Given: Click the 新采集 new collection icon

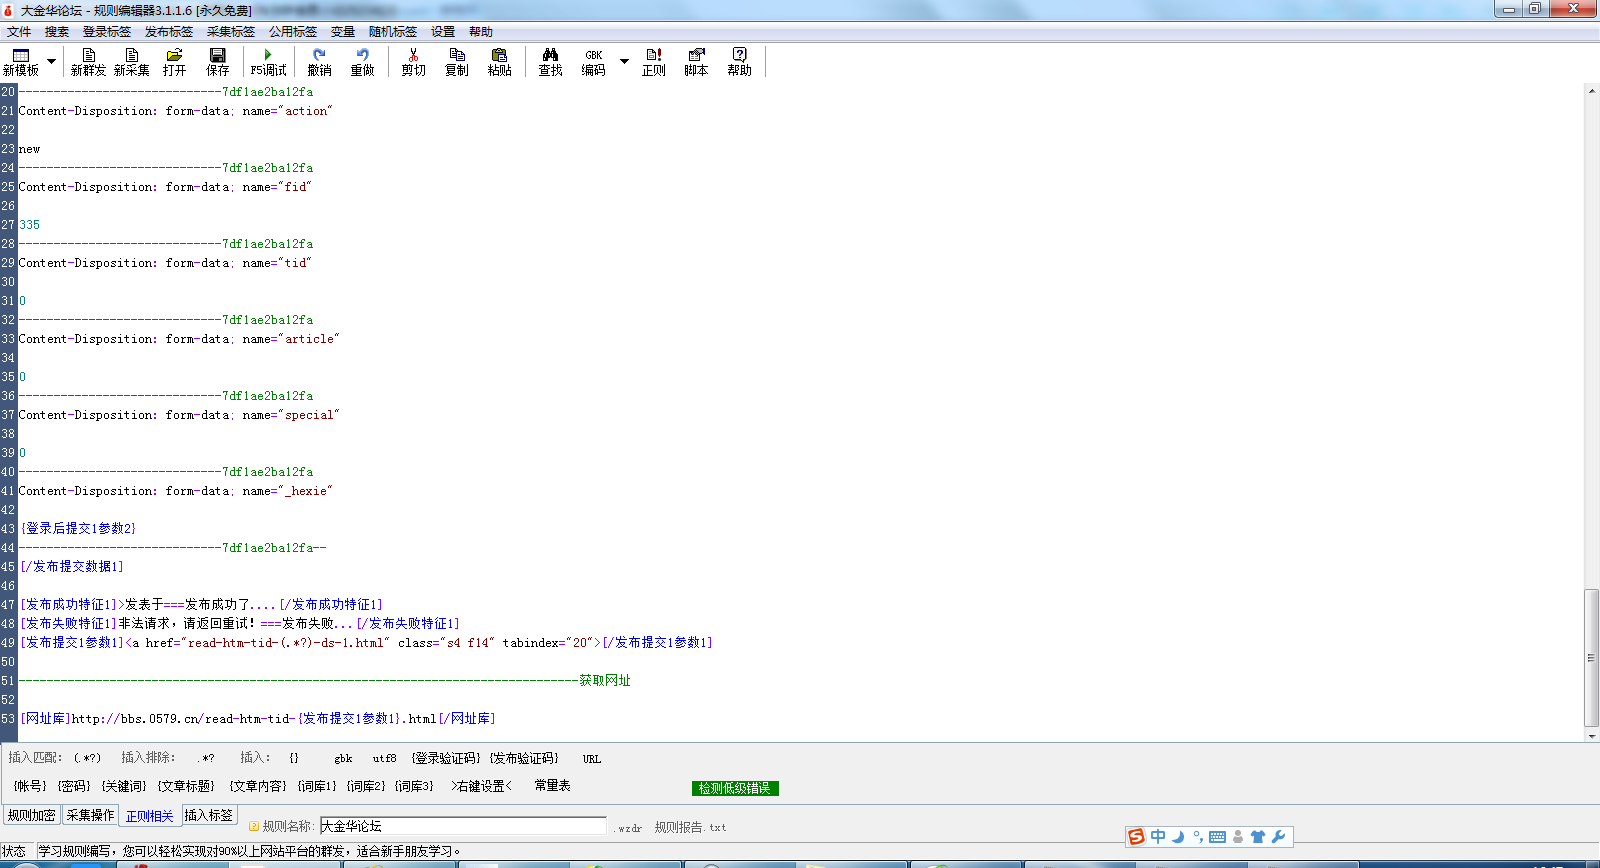Looking at the screenshot, I should [131, 62].
